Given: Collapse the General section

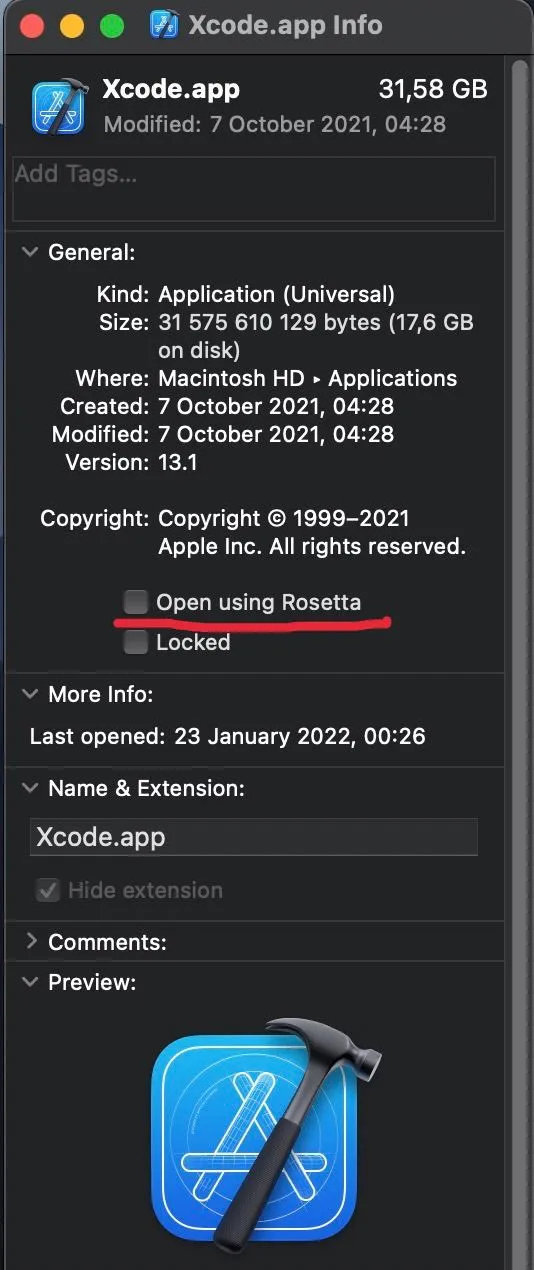Looking at the screenshot, I should tap(31, 253).
